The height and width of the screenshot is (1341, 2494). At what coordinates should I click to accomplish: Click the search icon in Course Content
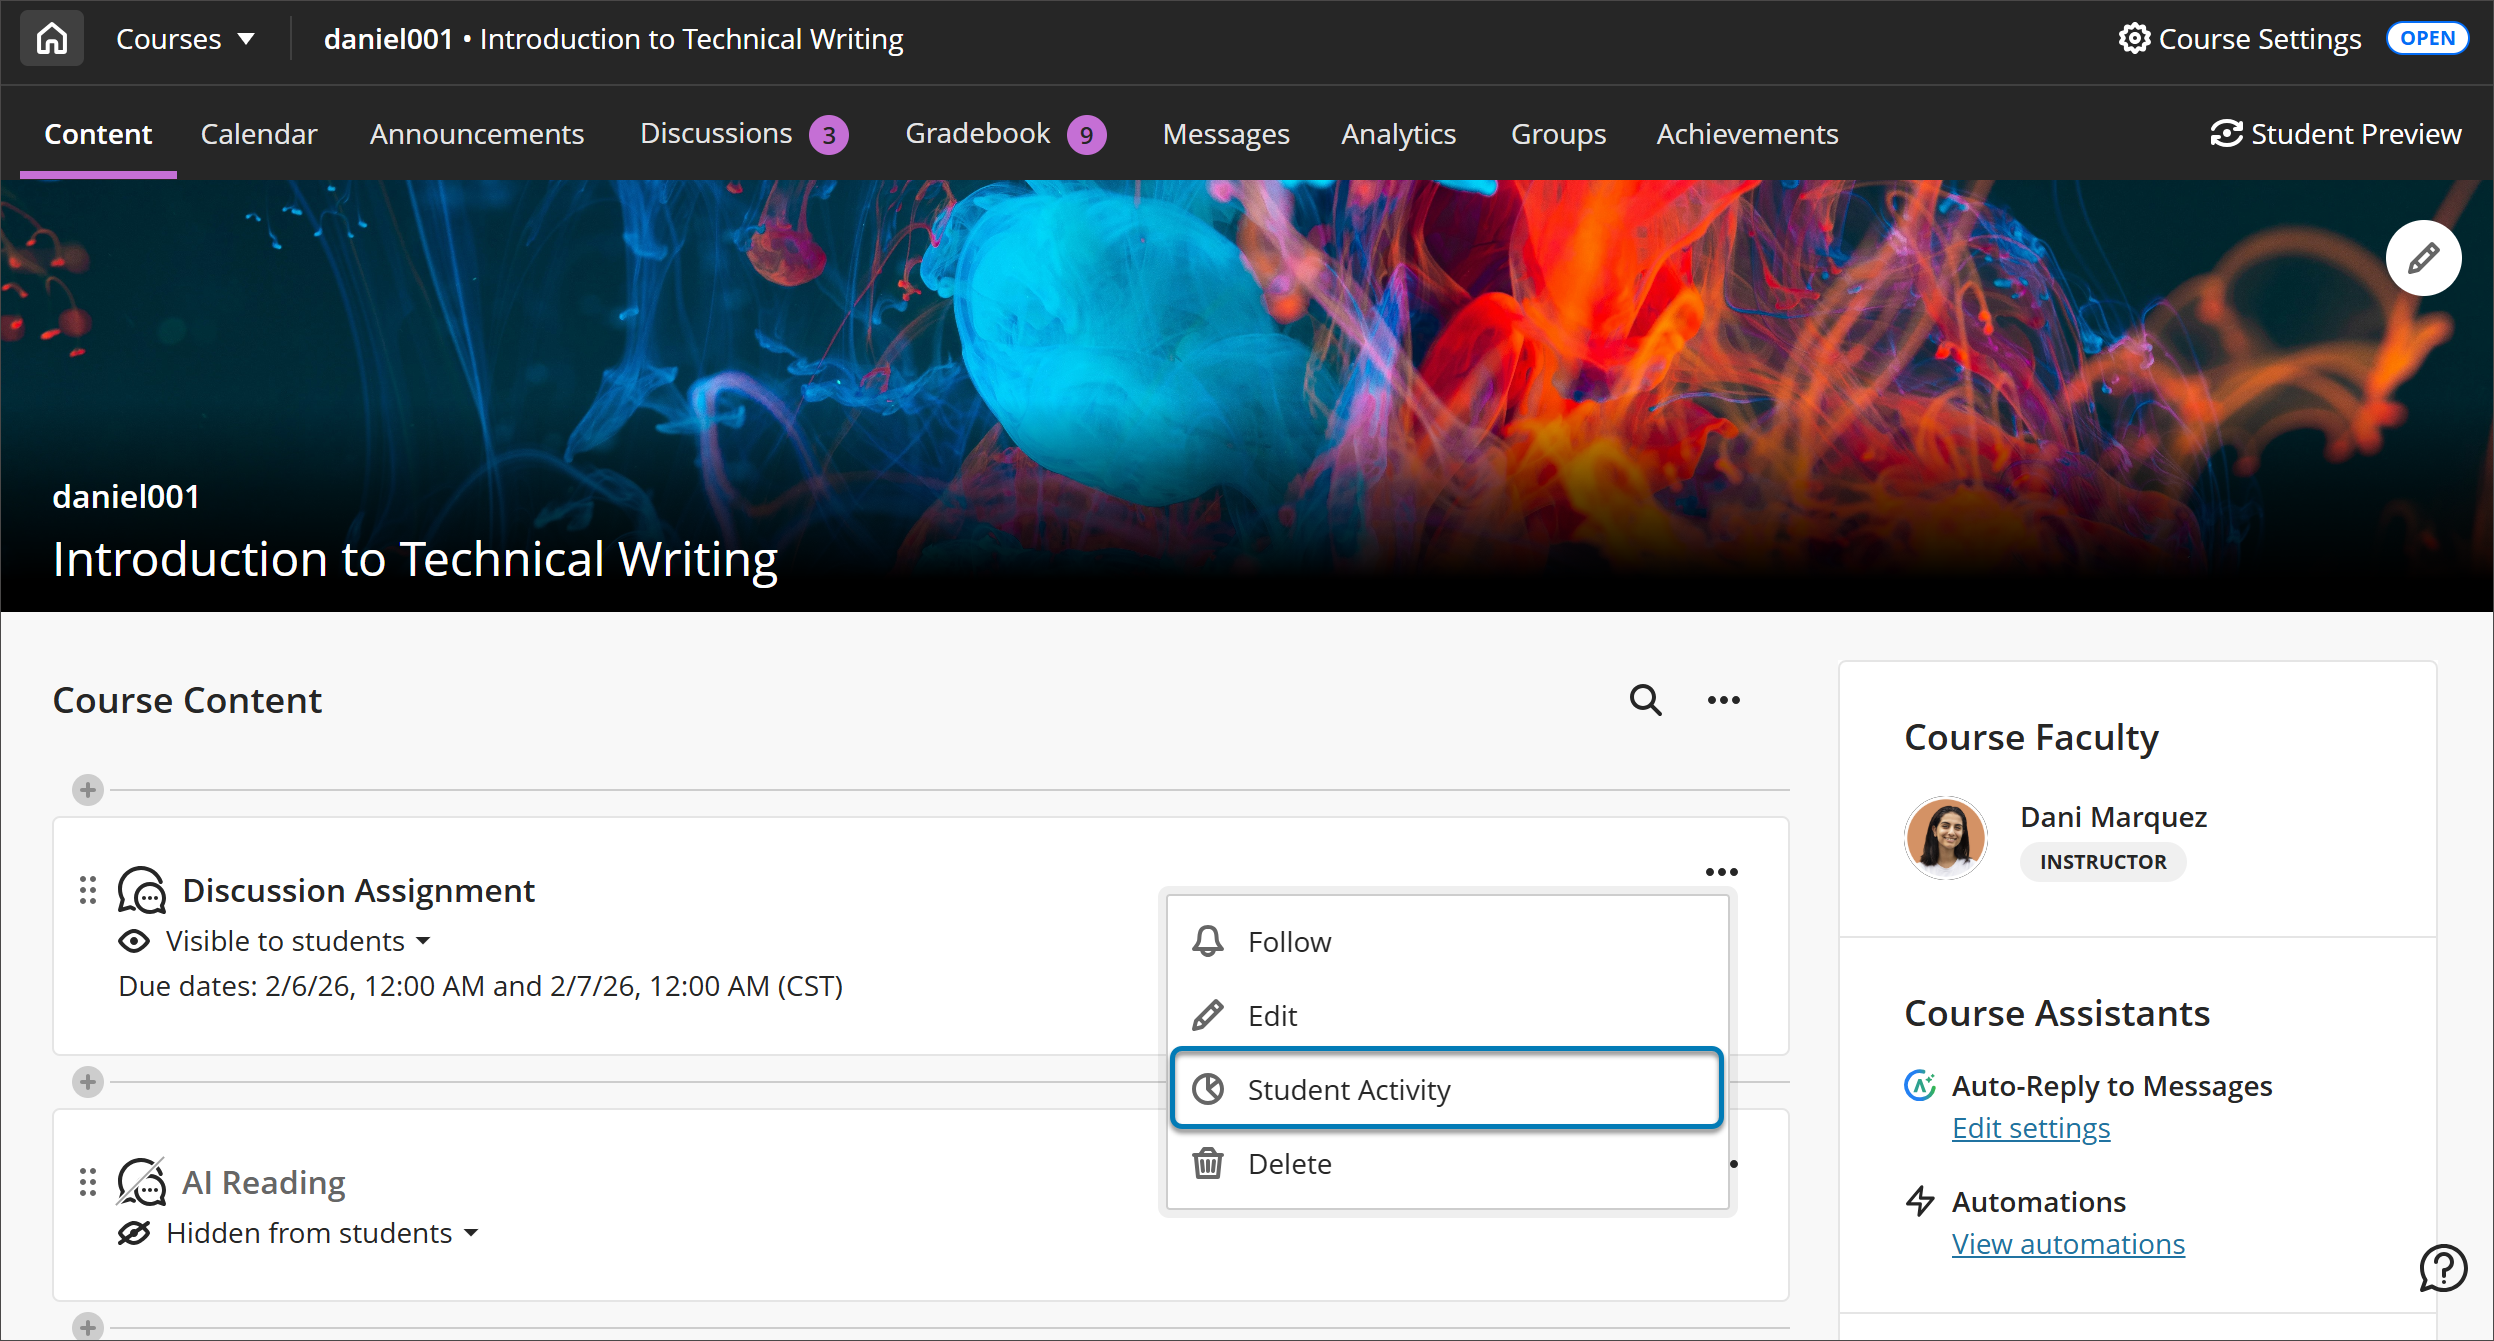pyautogui.click(x=1644, y=700)
